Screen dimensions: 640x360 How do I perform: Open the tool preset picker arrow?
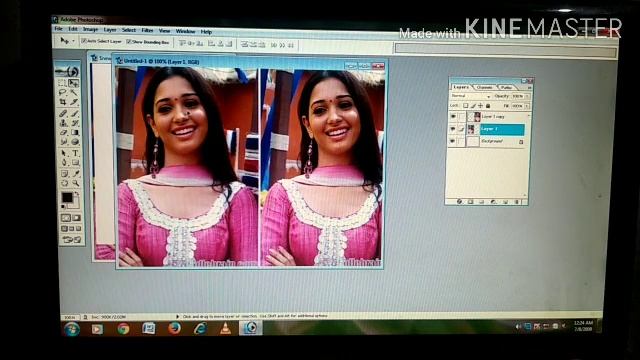(x=73, y=41)
